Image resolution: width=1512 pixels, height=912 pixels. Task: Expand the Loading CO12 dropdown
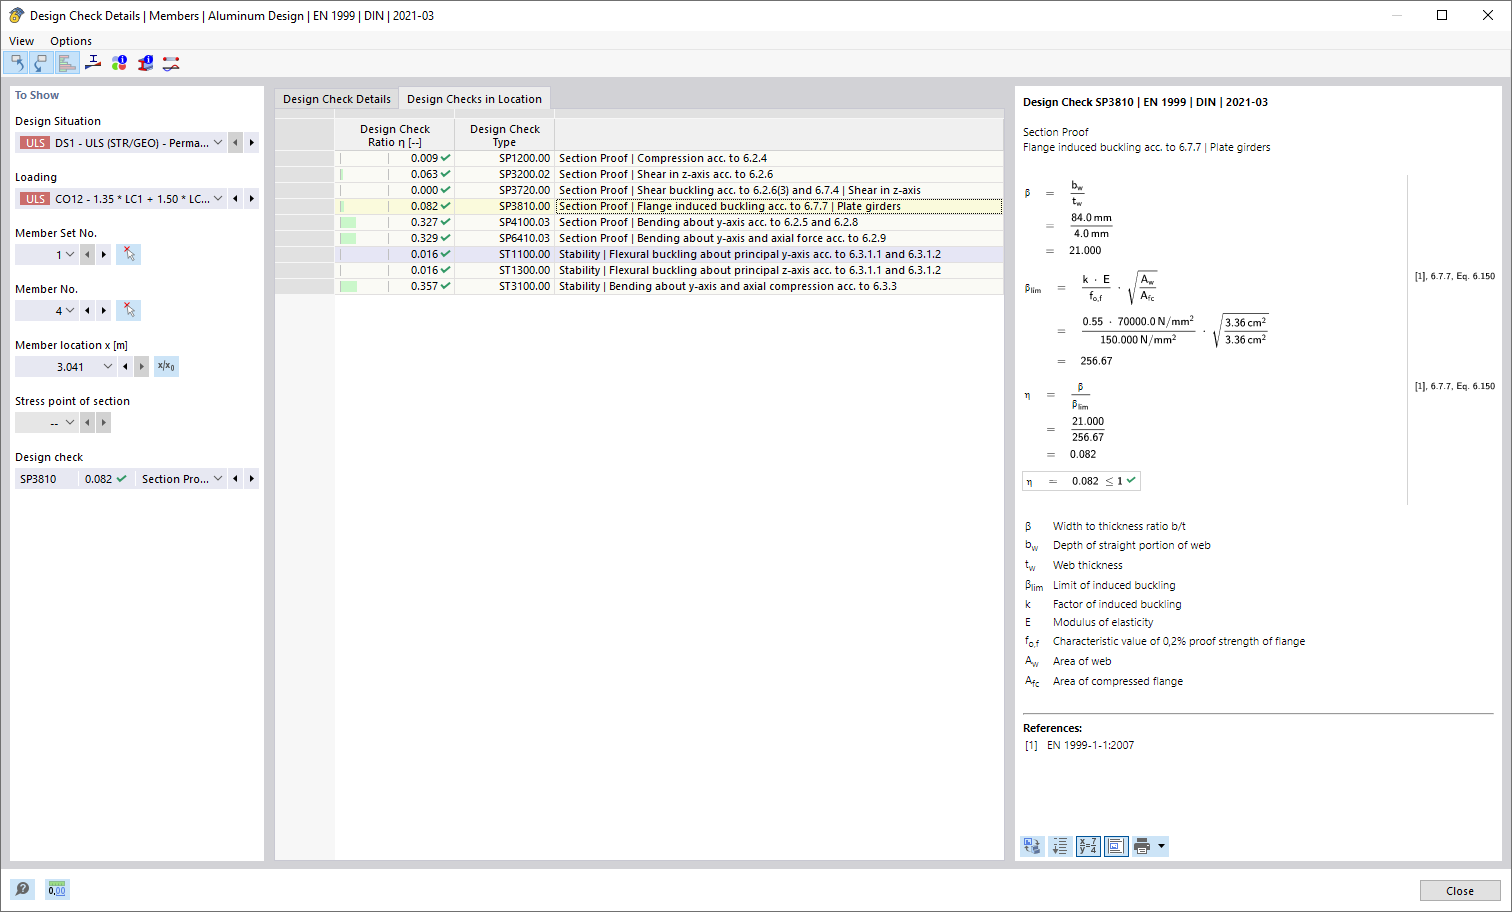click(x=218, y=199)
